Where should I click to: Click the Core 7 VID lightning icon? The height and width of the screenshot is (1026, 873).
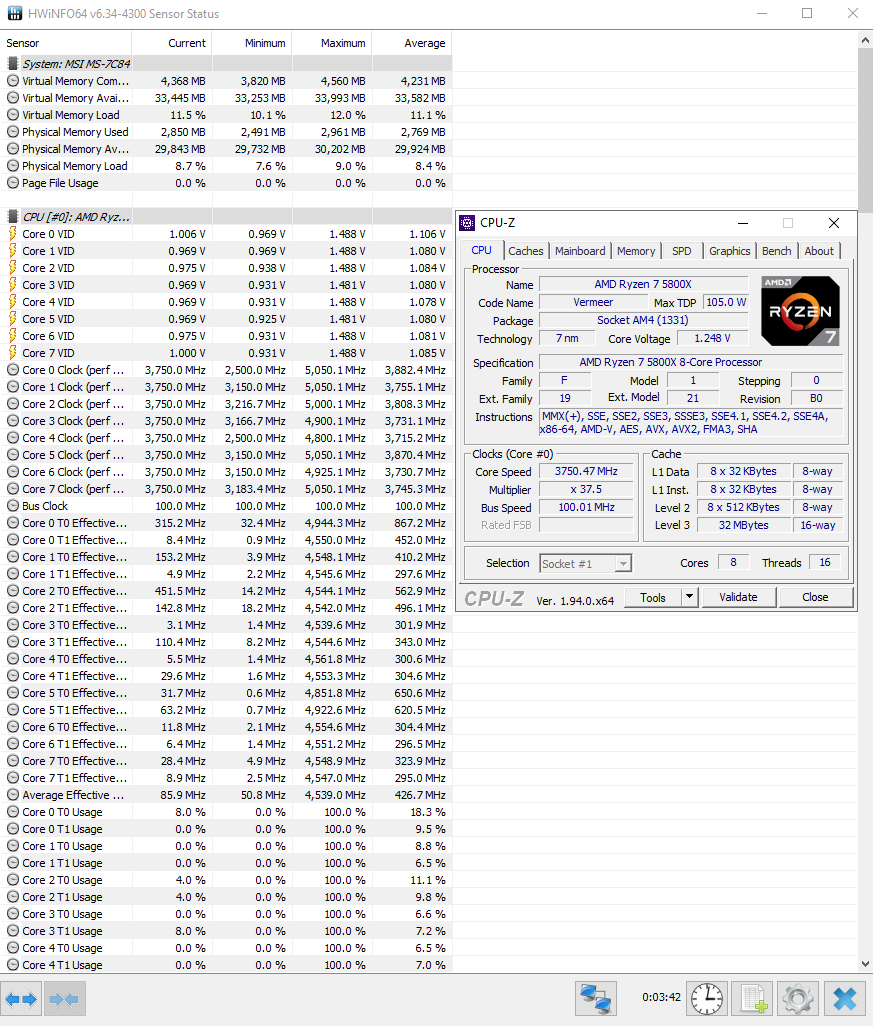[12, 353]
